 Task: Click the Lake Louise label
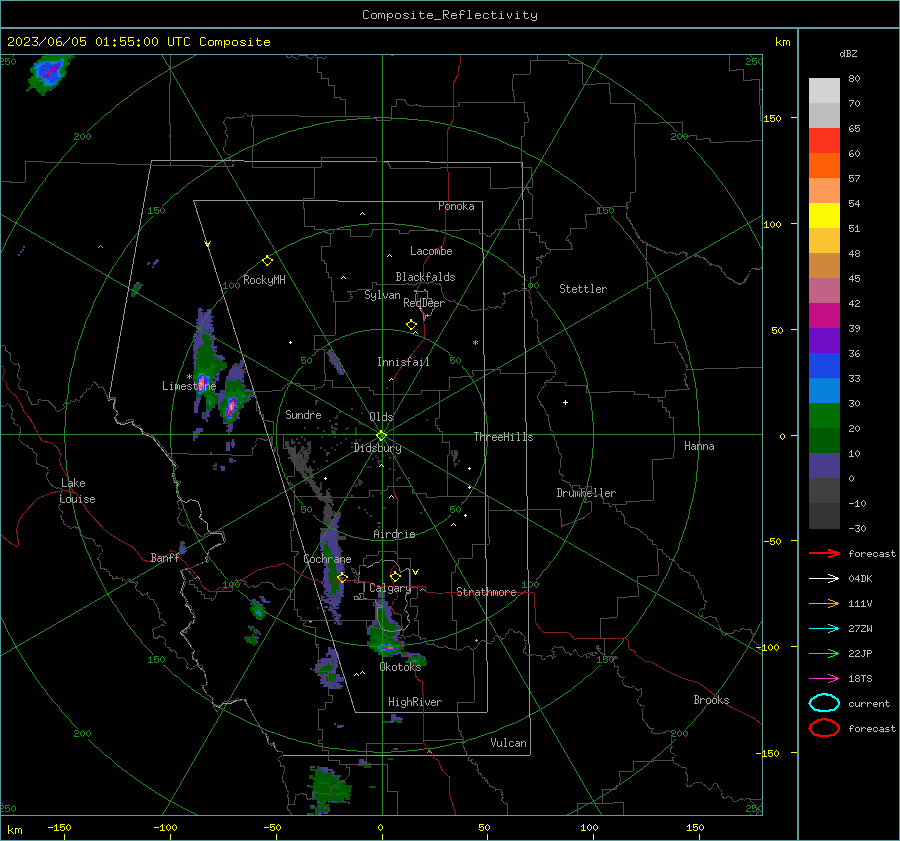pyautogui.click(x=77, y=491)
